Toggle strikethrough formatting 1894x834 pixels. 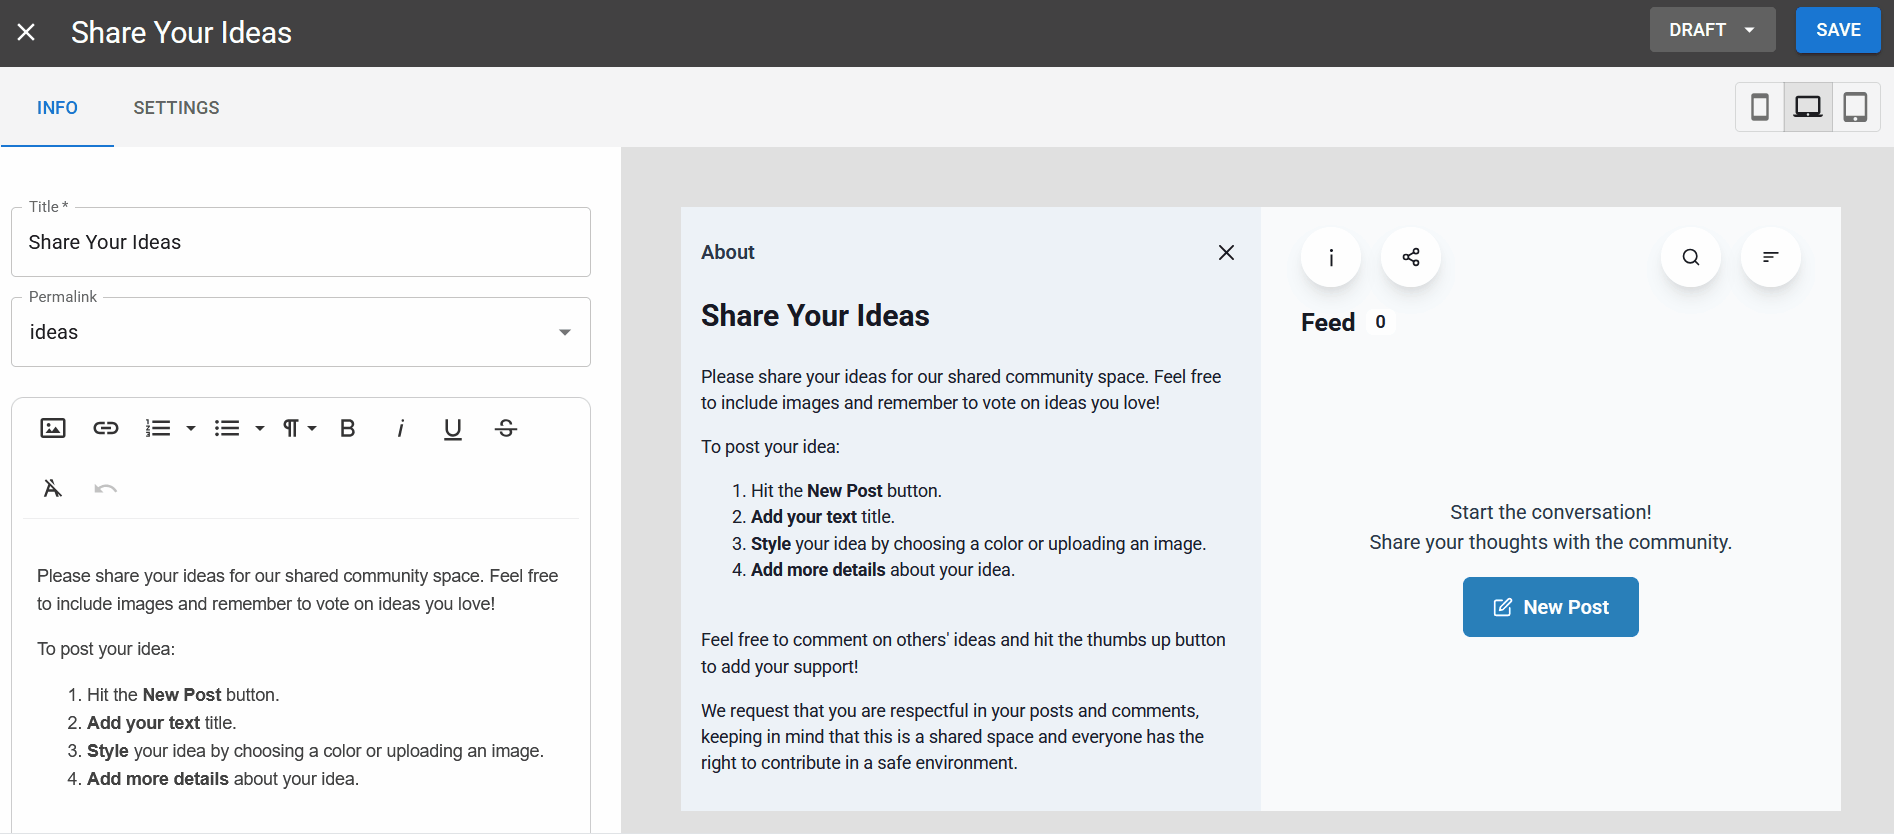point(506,428)
